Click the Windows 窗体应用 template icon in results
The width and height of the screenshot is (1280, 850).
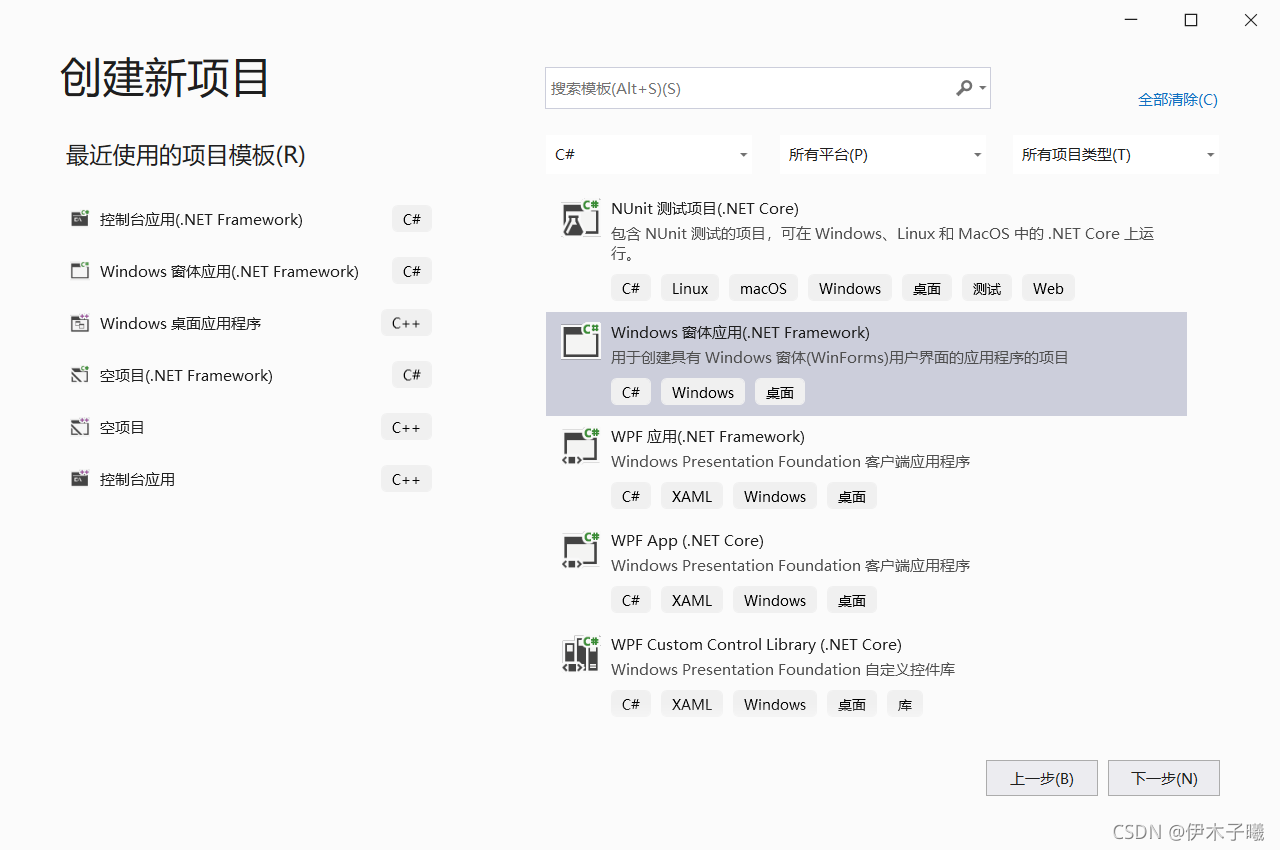581,341
